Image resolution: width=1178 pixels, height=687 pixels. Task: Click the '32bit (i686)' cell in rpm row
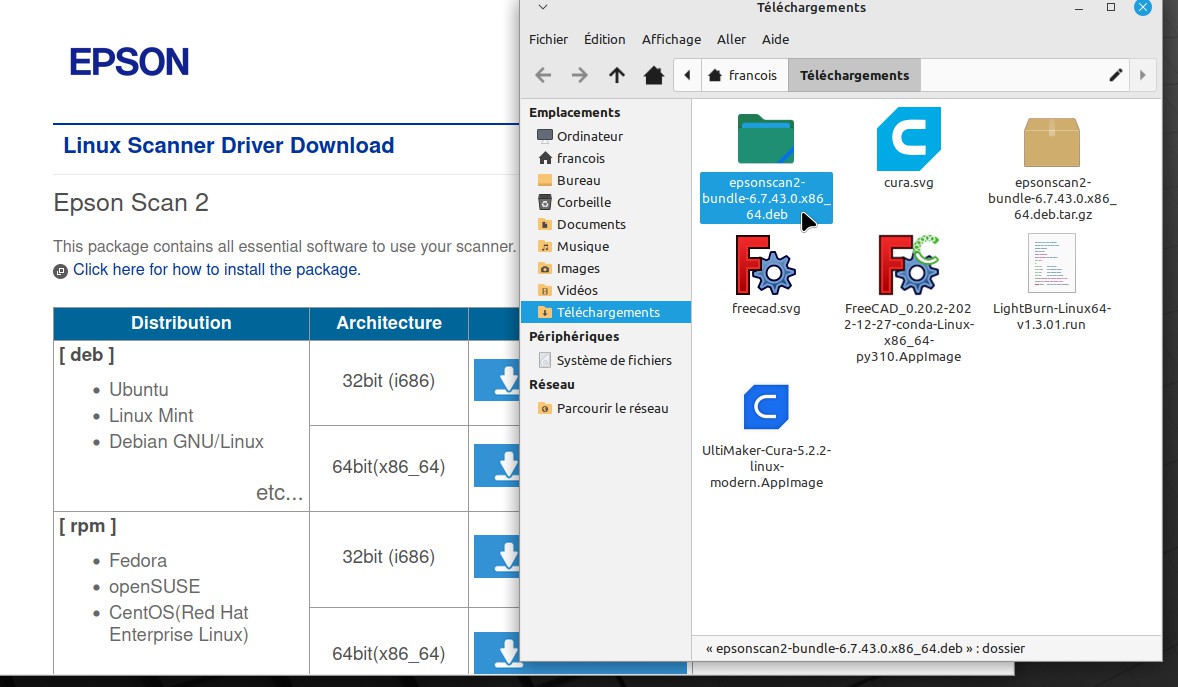(388, 557)
